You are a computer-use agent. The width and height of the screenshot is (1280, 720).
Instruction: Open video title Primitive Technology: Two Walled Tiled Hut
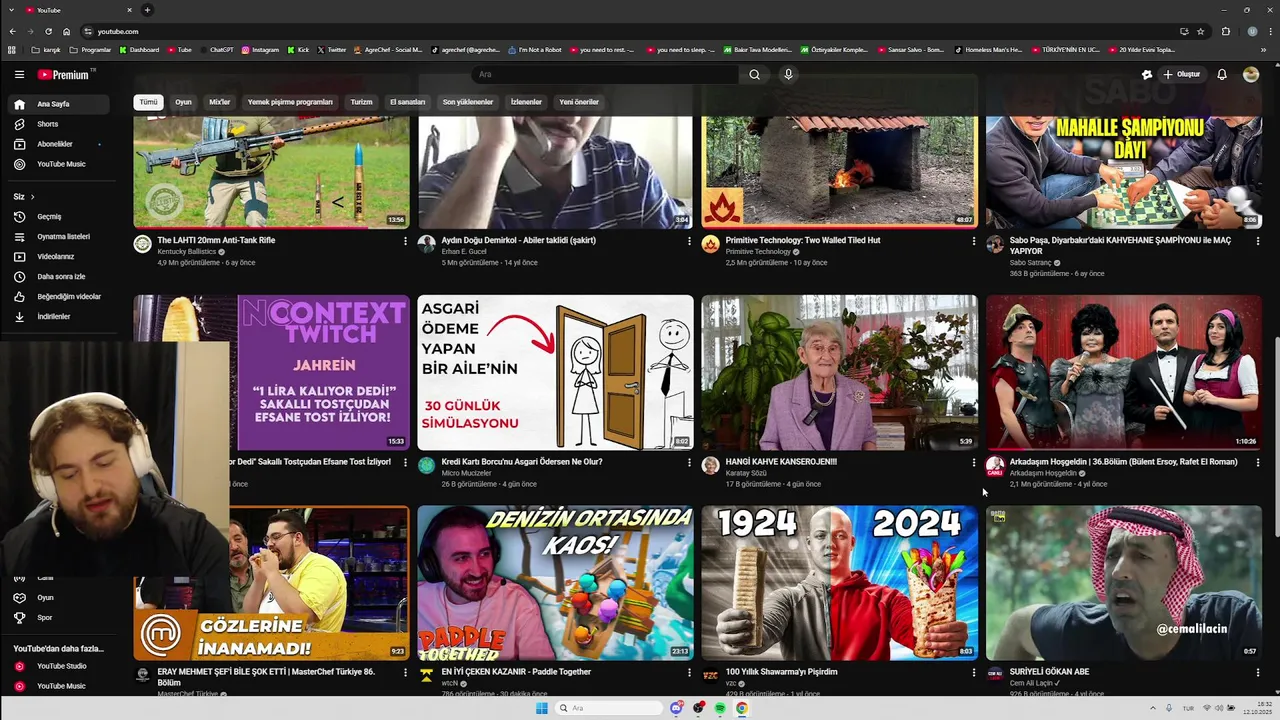803,240
